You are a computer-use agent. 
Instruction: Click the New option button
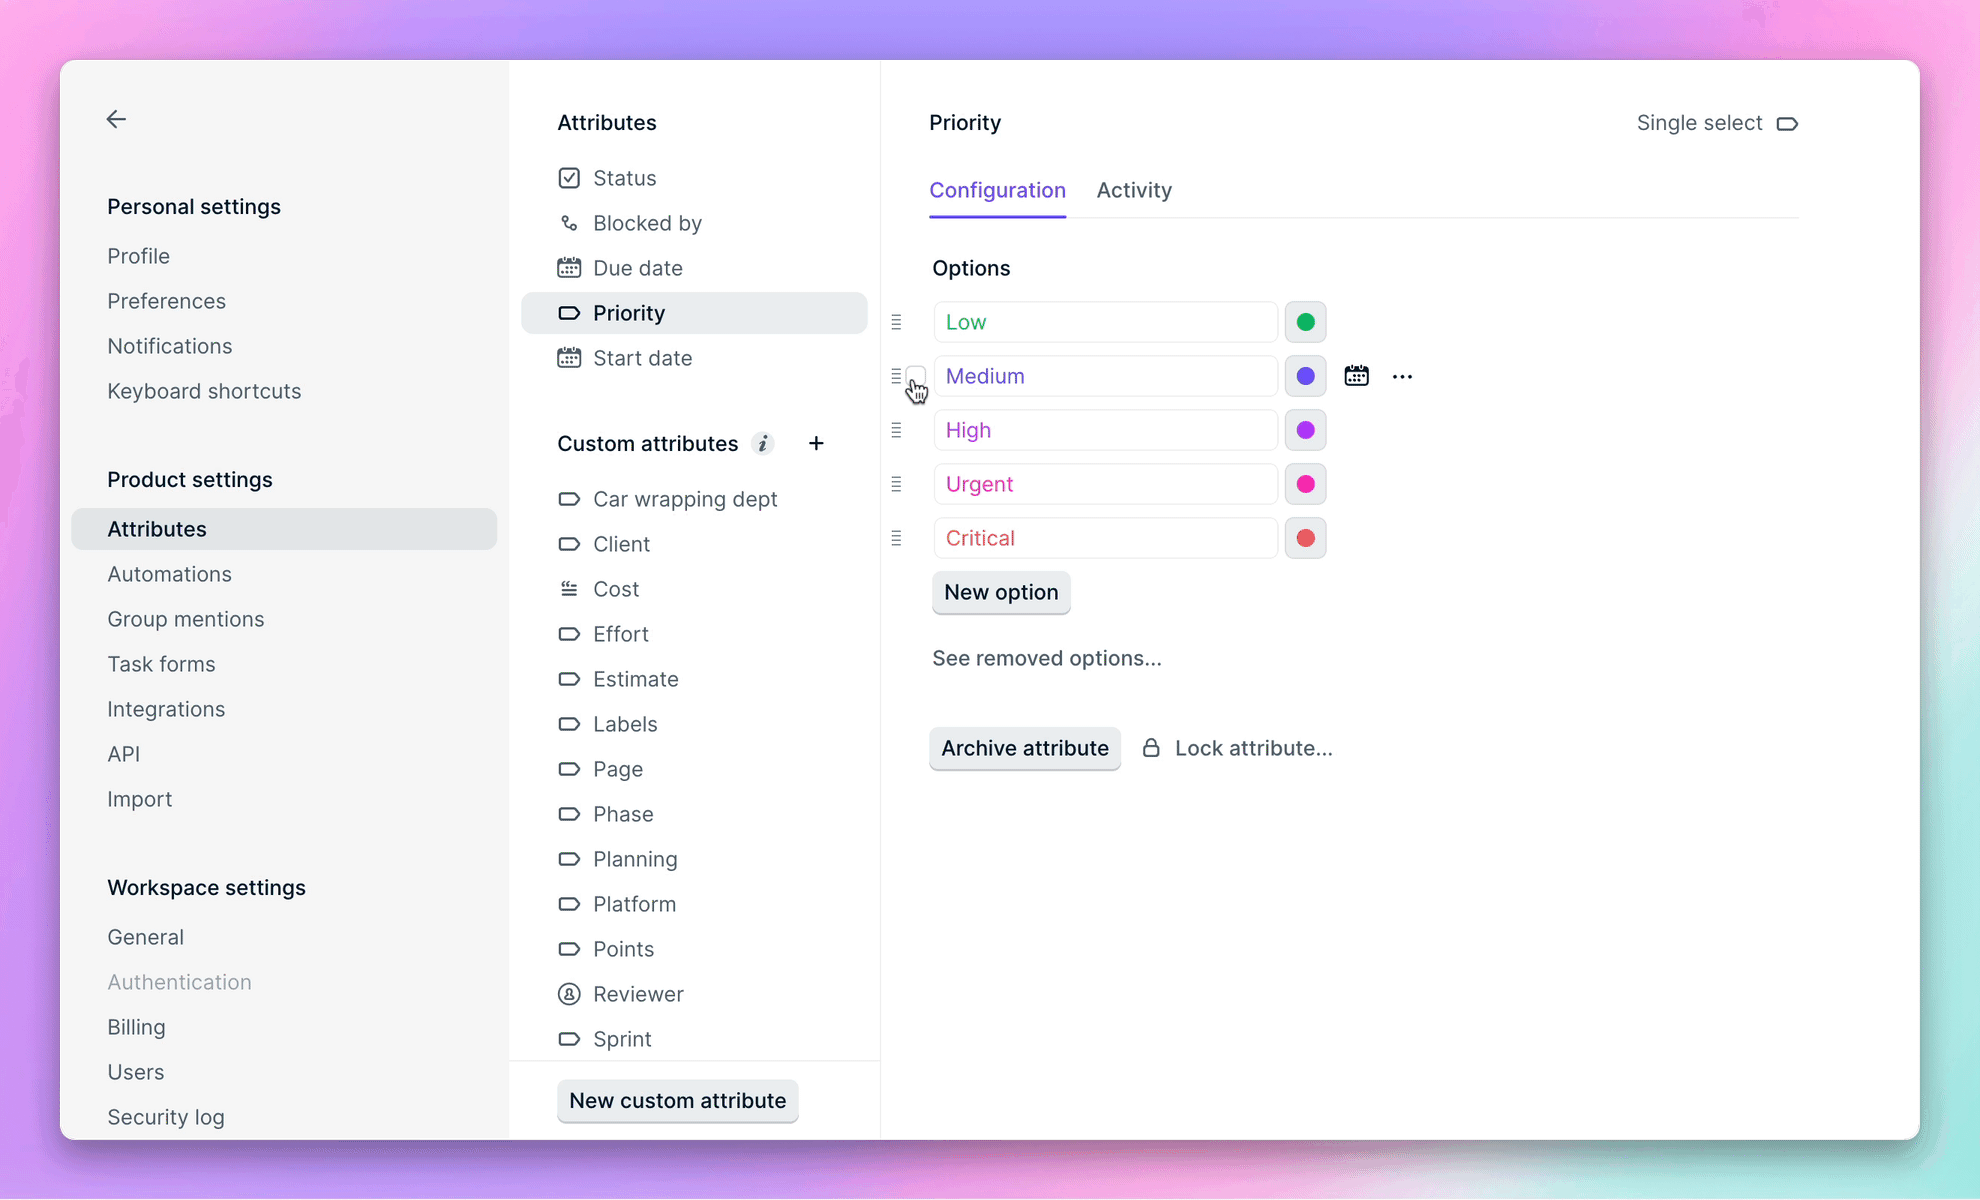tap(1001, 592)
